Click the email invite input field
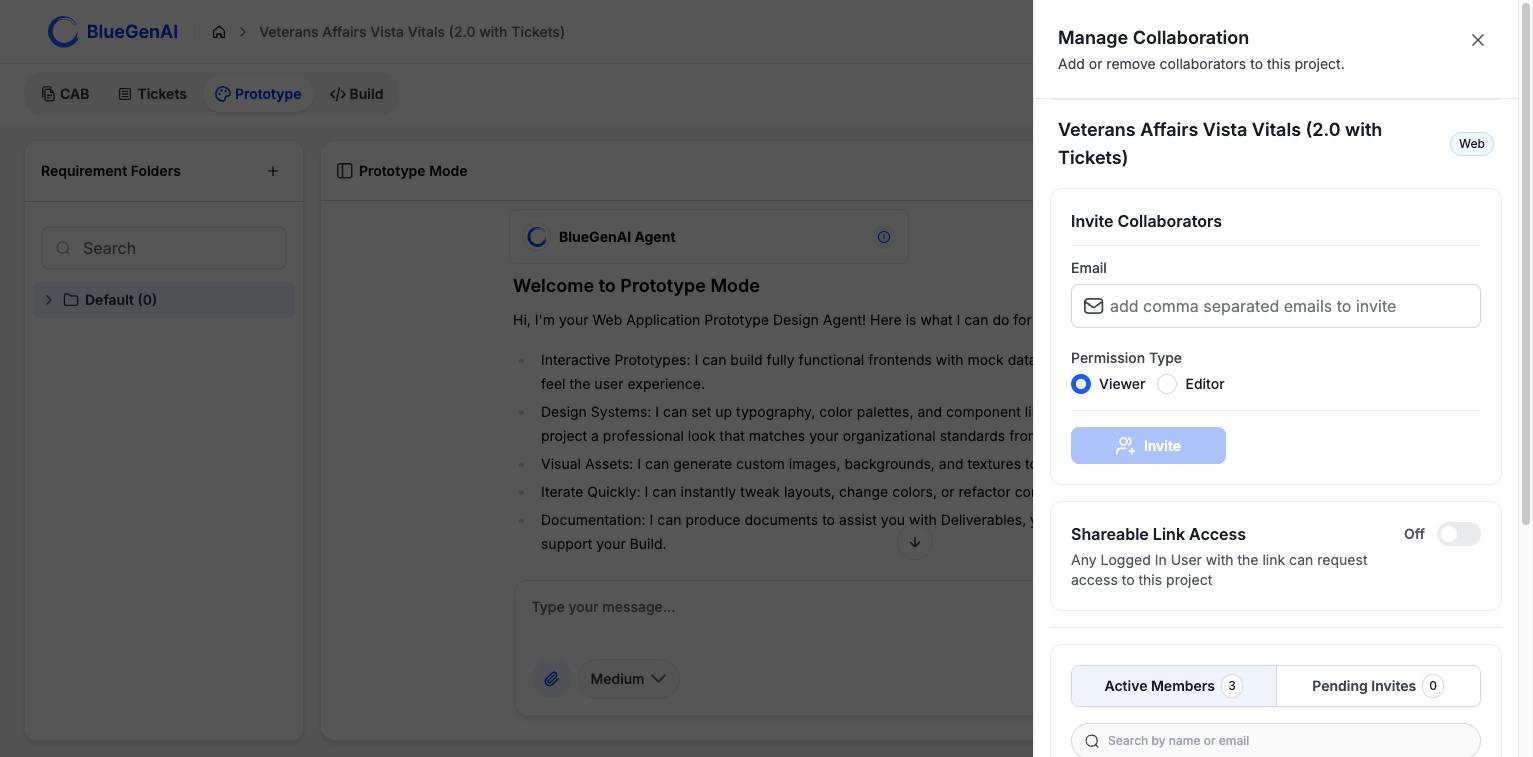Viewport: 1533px width, 757px height. (1276, 306)
